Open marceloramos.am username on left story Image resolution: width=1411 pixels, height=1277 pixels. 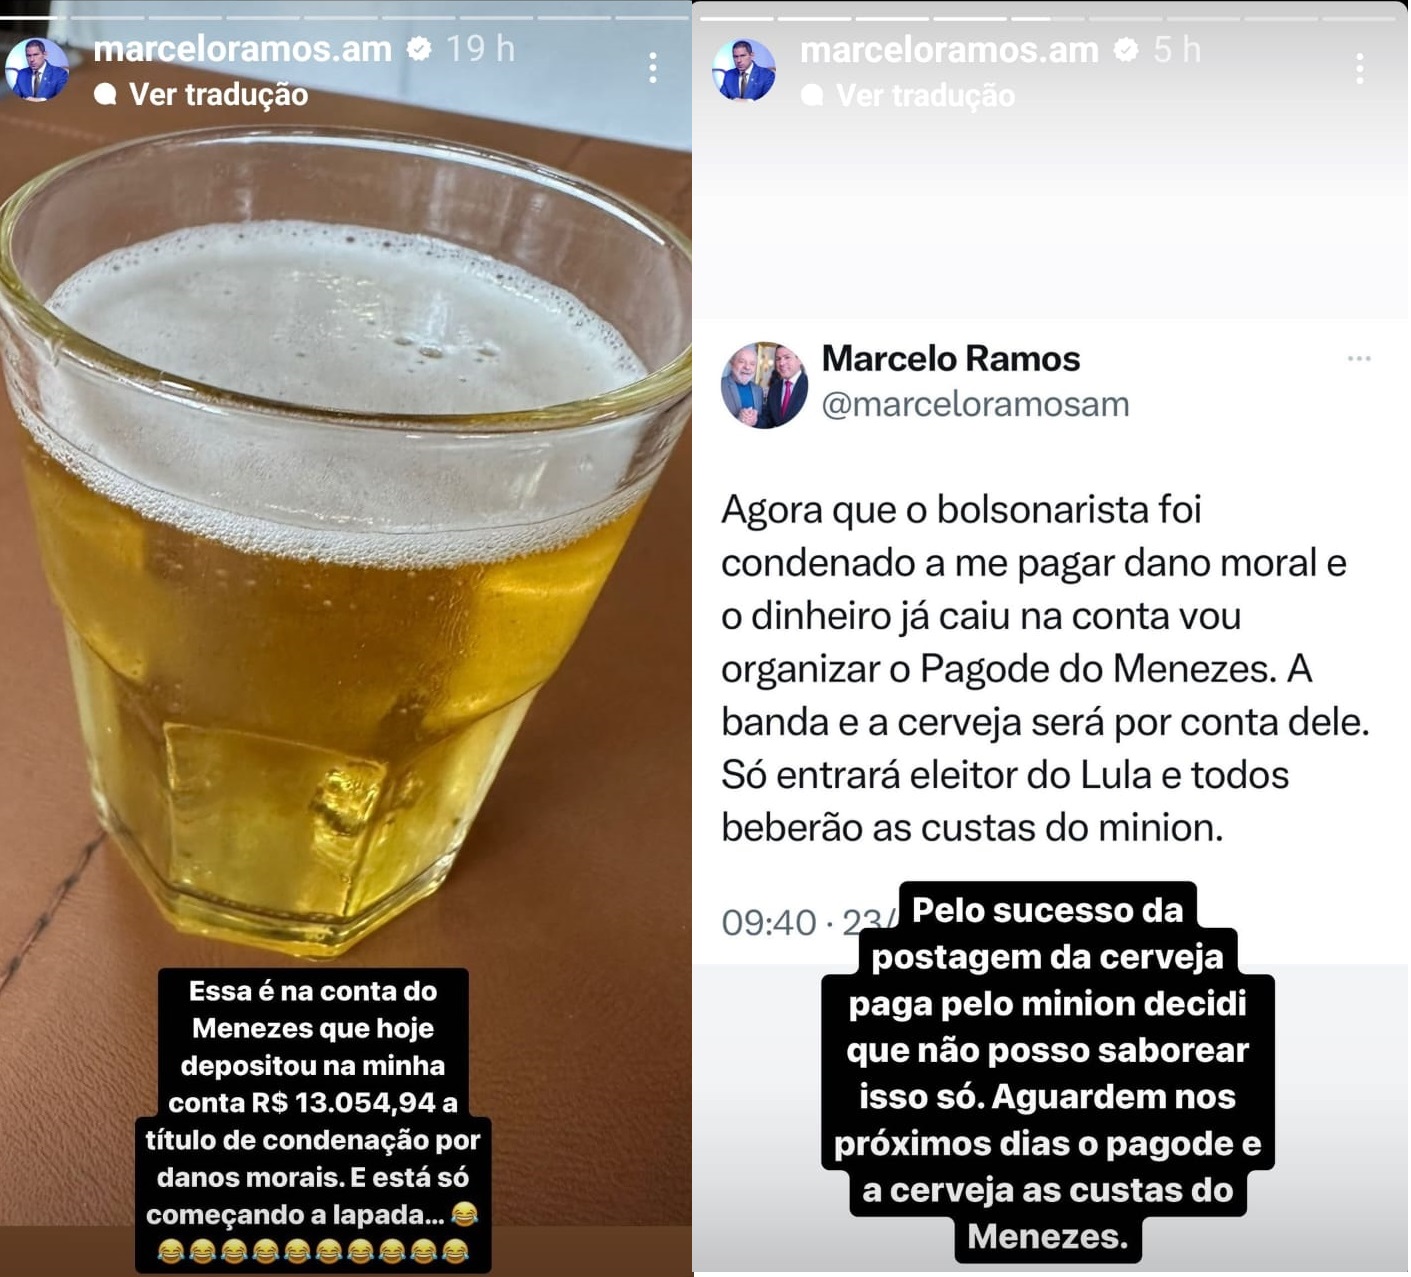(243, 48)
